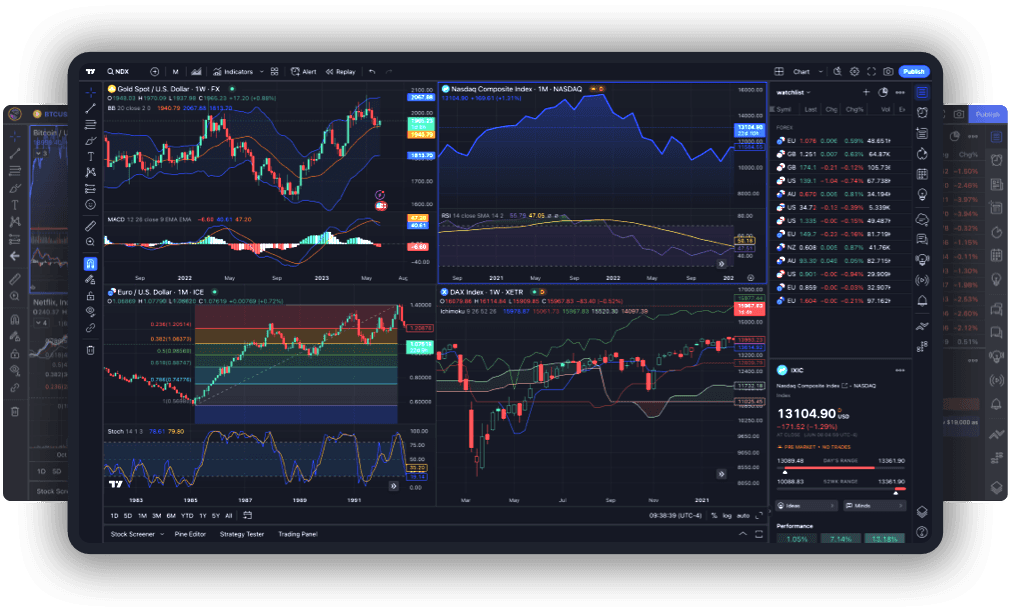This screenshot has height=612, width=1011.
Task: Click the blue Publish button
Action: coord(913,72)
